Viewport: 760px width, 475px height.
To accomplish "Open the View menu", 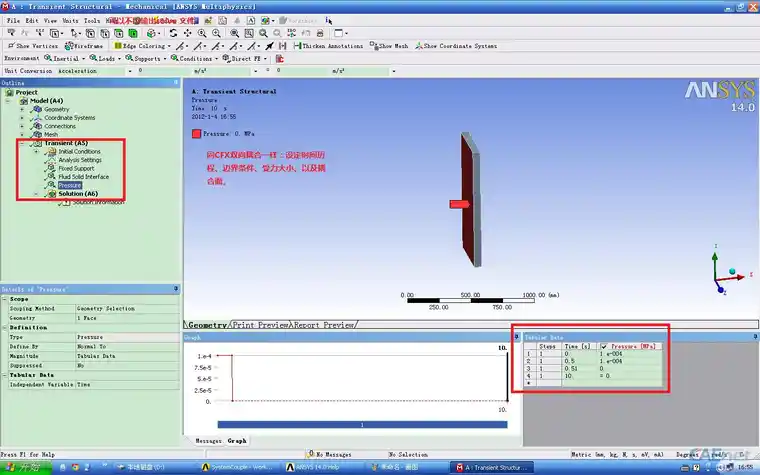I will pos(50,20).
